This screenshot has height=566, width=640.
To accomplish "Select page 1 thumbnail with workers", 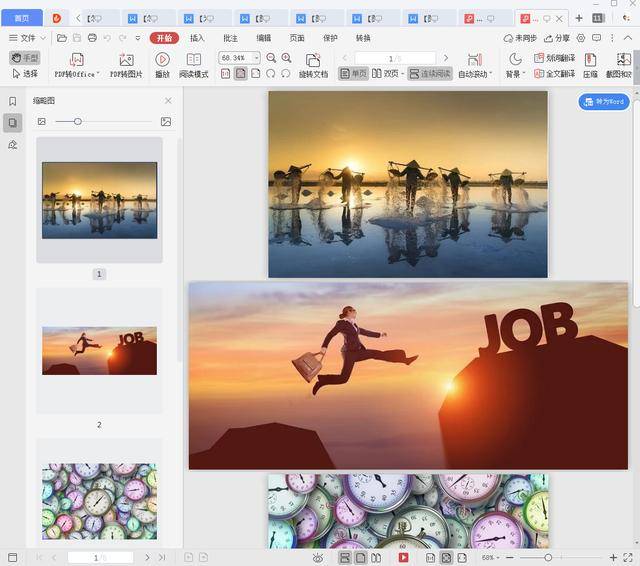I will (x=99, y=200).
